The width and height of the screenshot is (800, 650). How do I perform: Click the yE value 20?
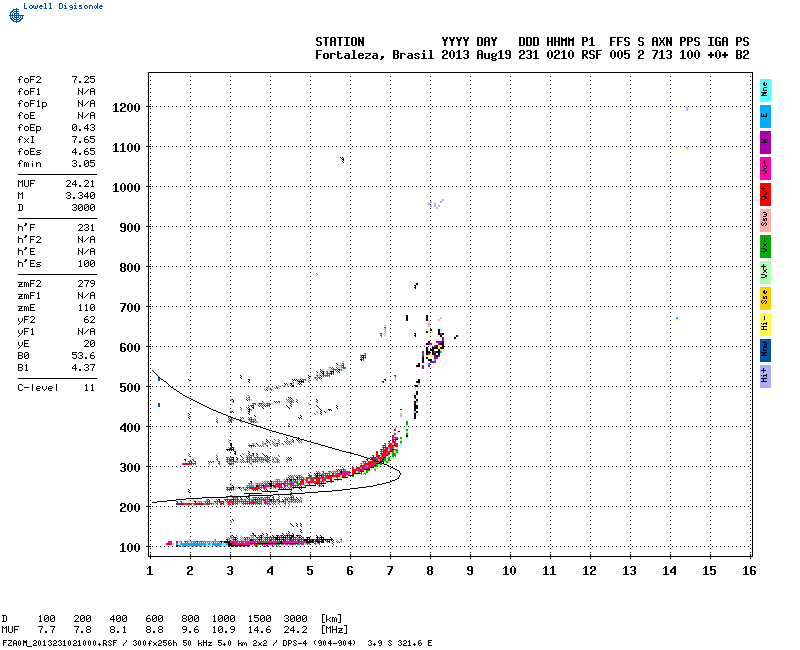[x=89, y=344]
